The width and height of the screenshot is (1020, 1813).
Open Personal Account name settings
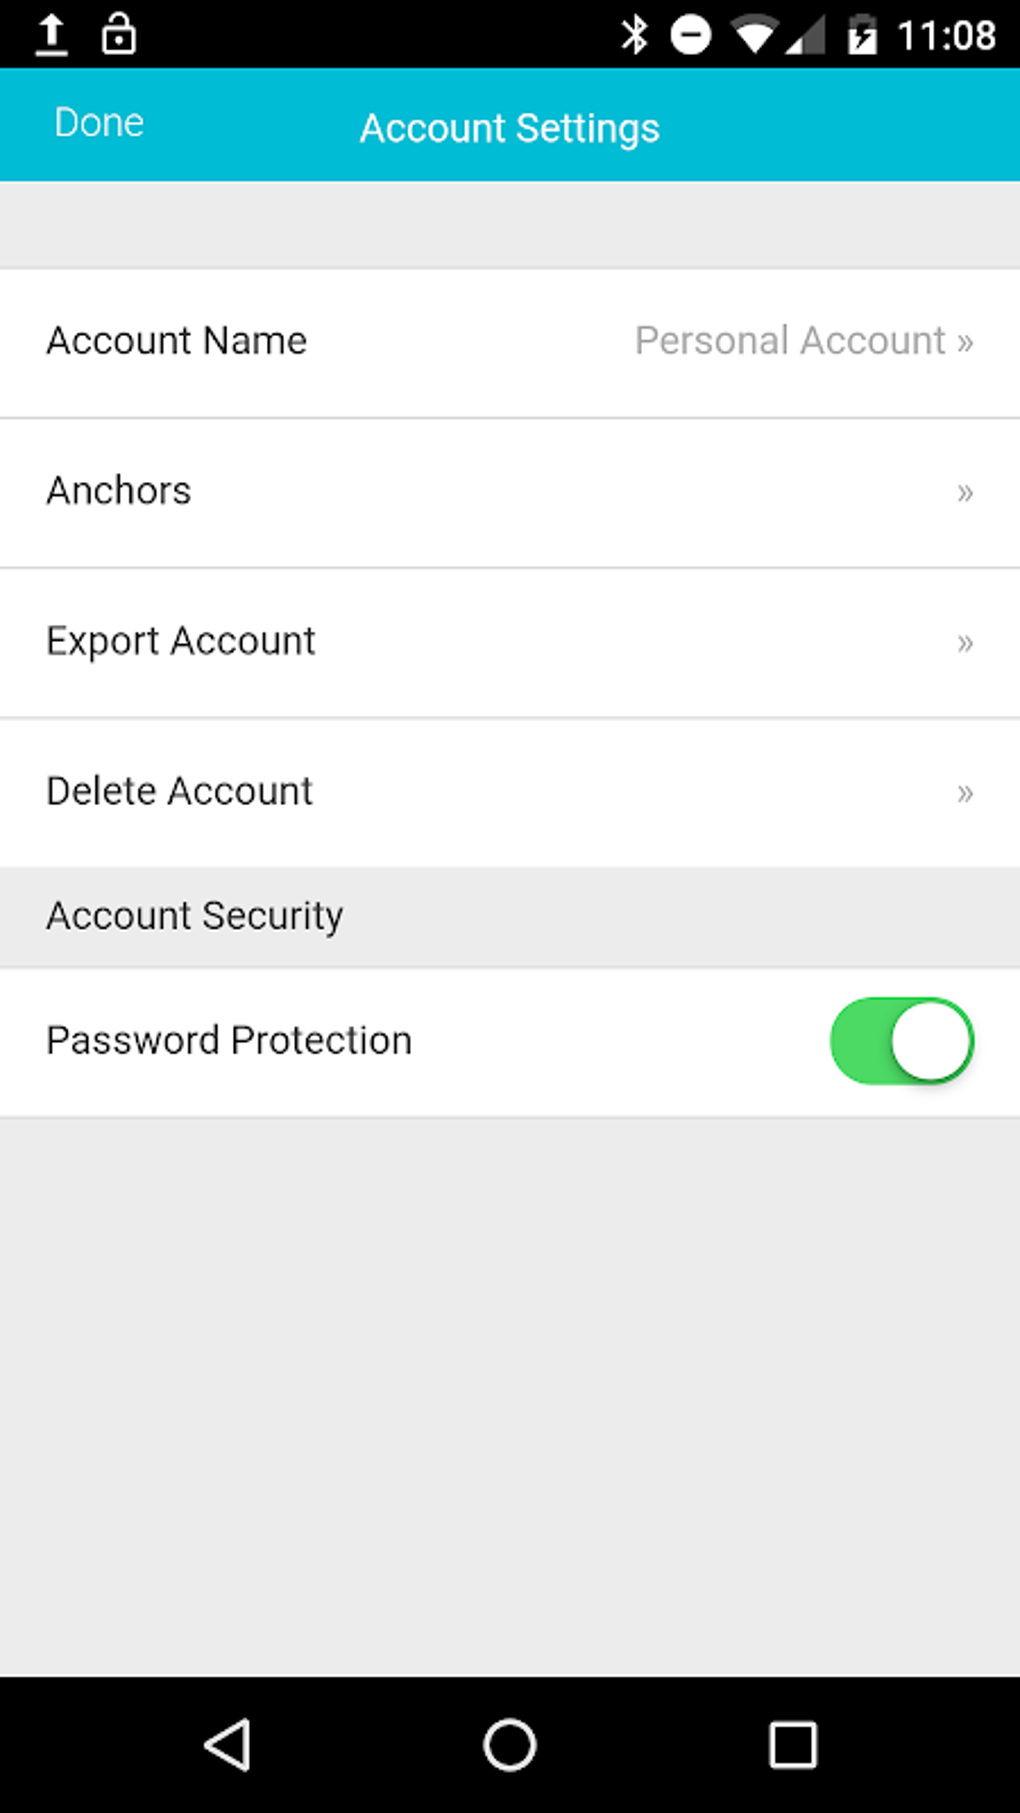pos(803,341)
